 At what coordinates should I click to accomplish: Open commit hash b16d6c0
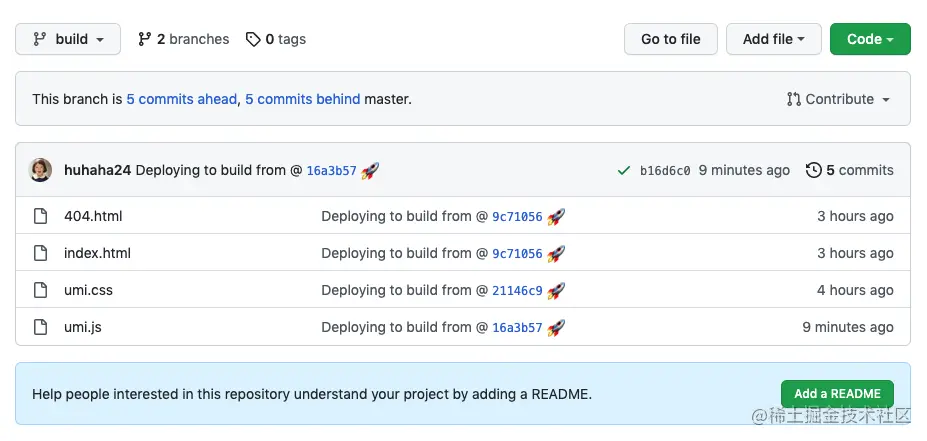click(665, 171)
